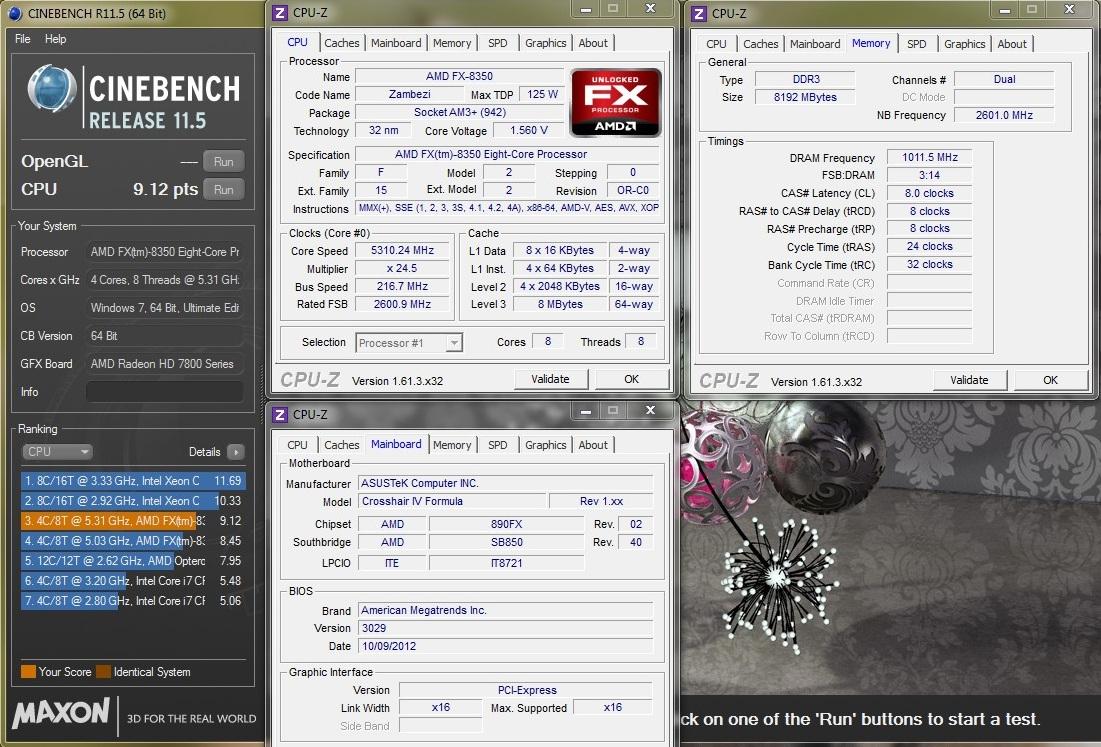Viewport: 1101px width, 747px height.
Task: Click DRAM Frequency value 1011.5 MHz
Action: pos(930,157)
